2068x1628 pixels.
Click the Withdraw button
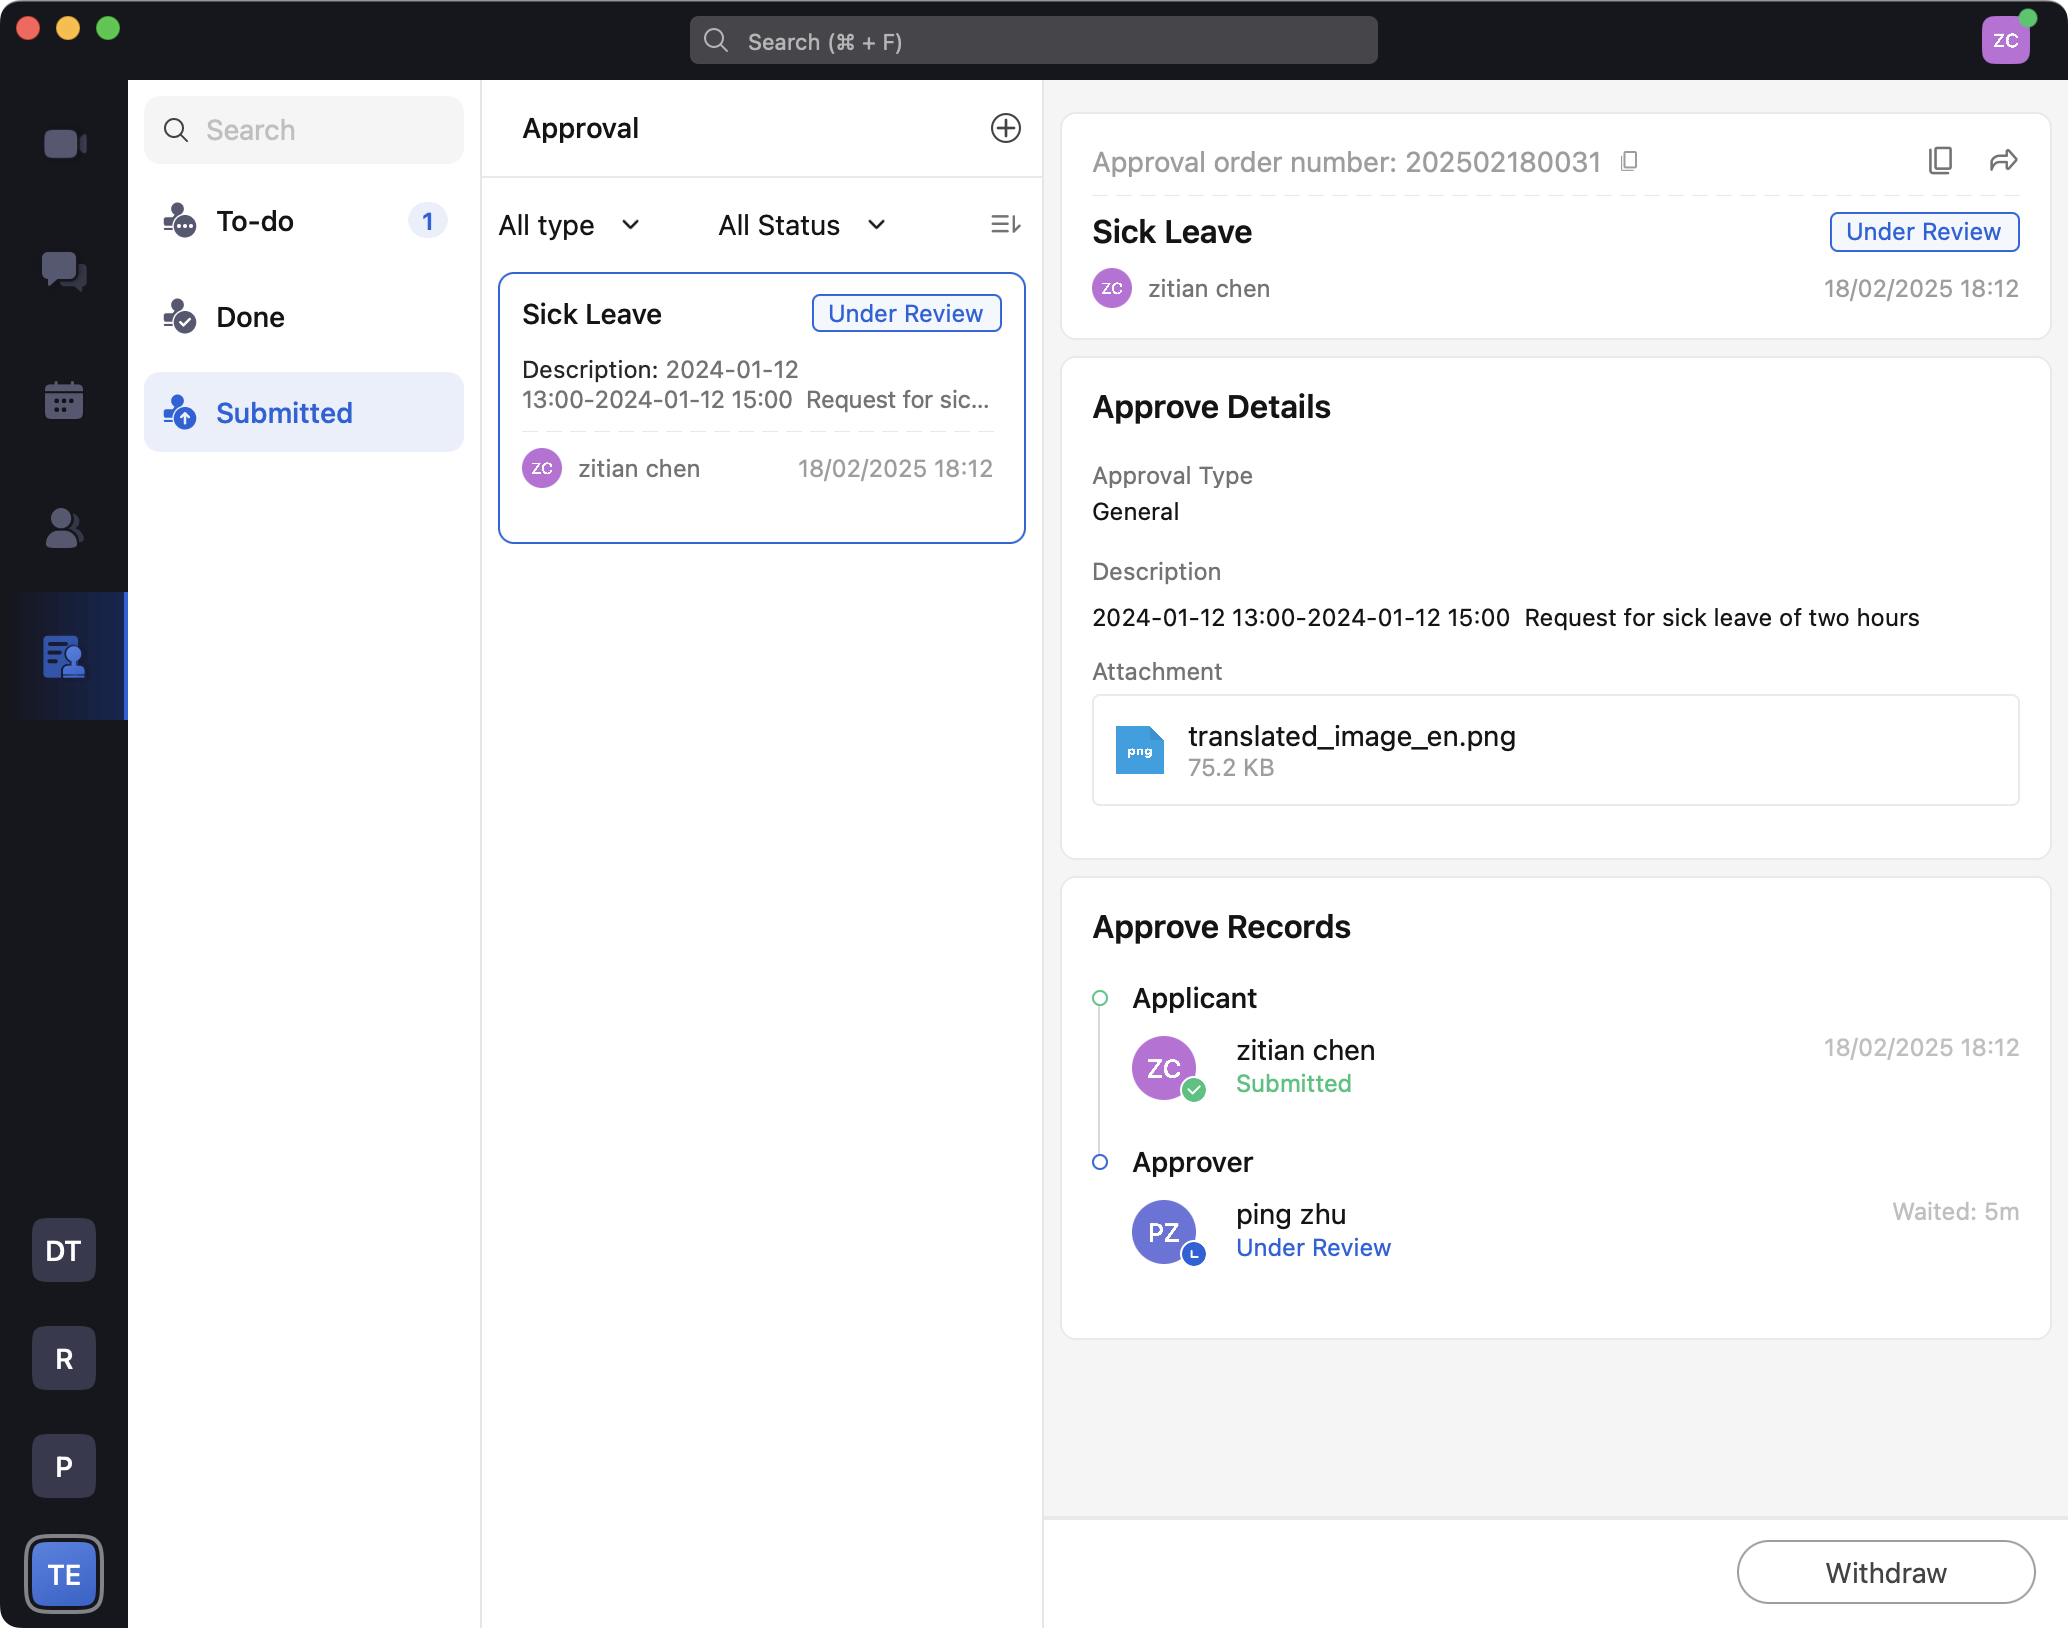click(x=1885, y=1573)
